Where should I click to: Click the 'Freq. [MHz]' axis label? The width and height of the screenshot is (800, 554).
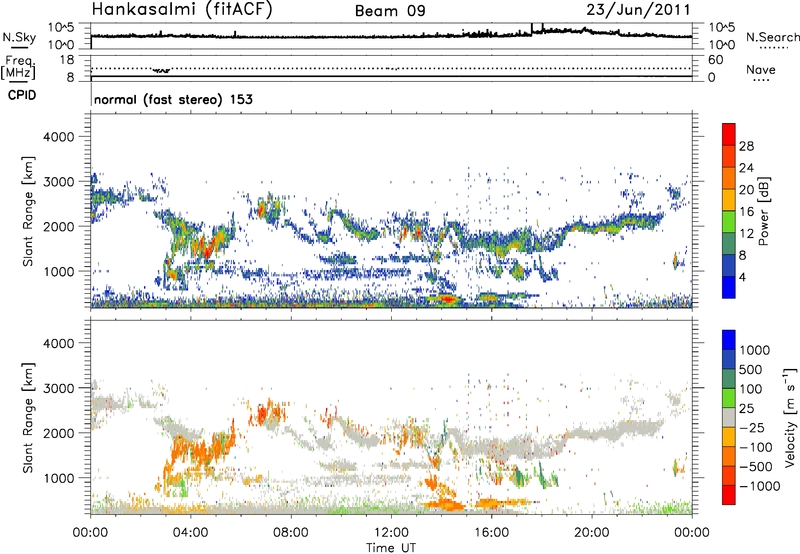coord(19,67)
